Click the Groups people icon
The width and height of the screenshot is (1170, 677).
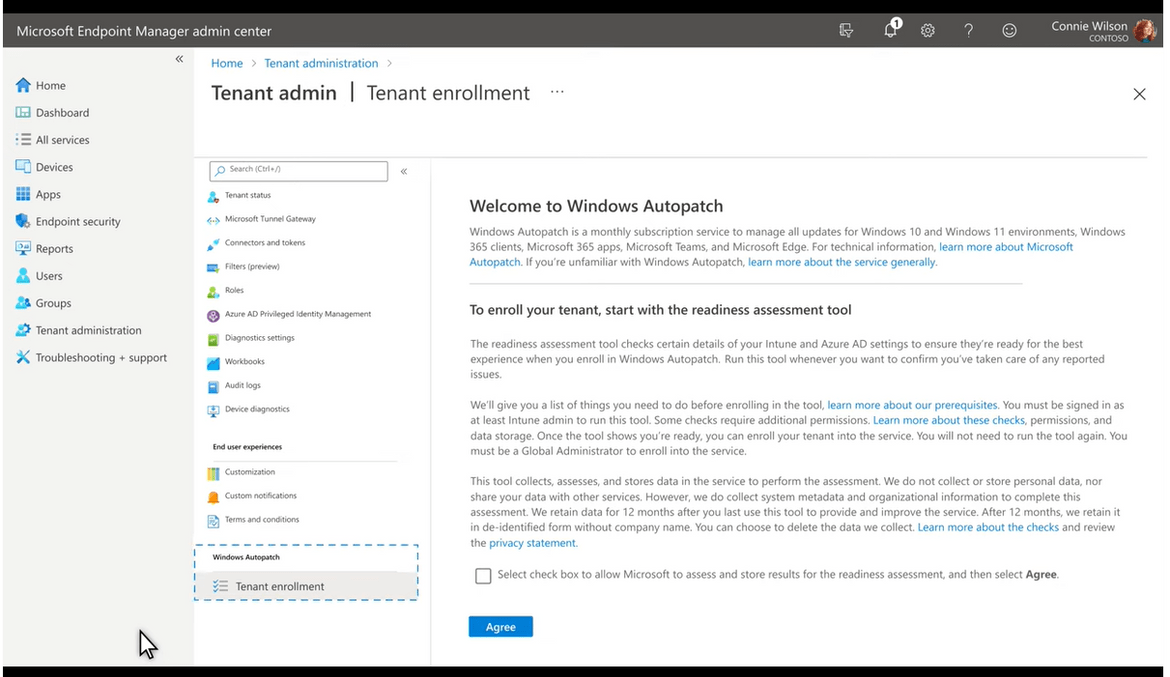pos(23,303)
